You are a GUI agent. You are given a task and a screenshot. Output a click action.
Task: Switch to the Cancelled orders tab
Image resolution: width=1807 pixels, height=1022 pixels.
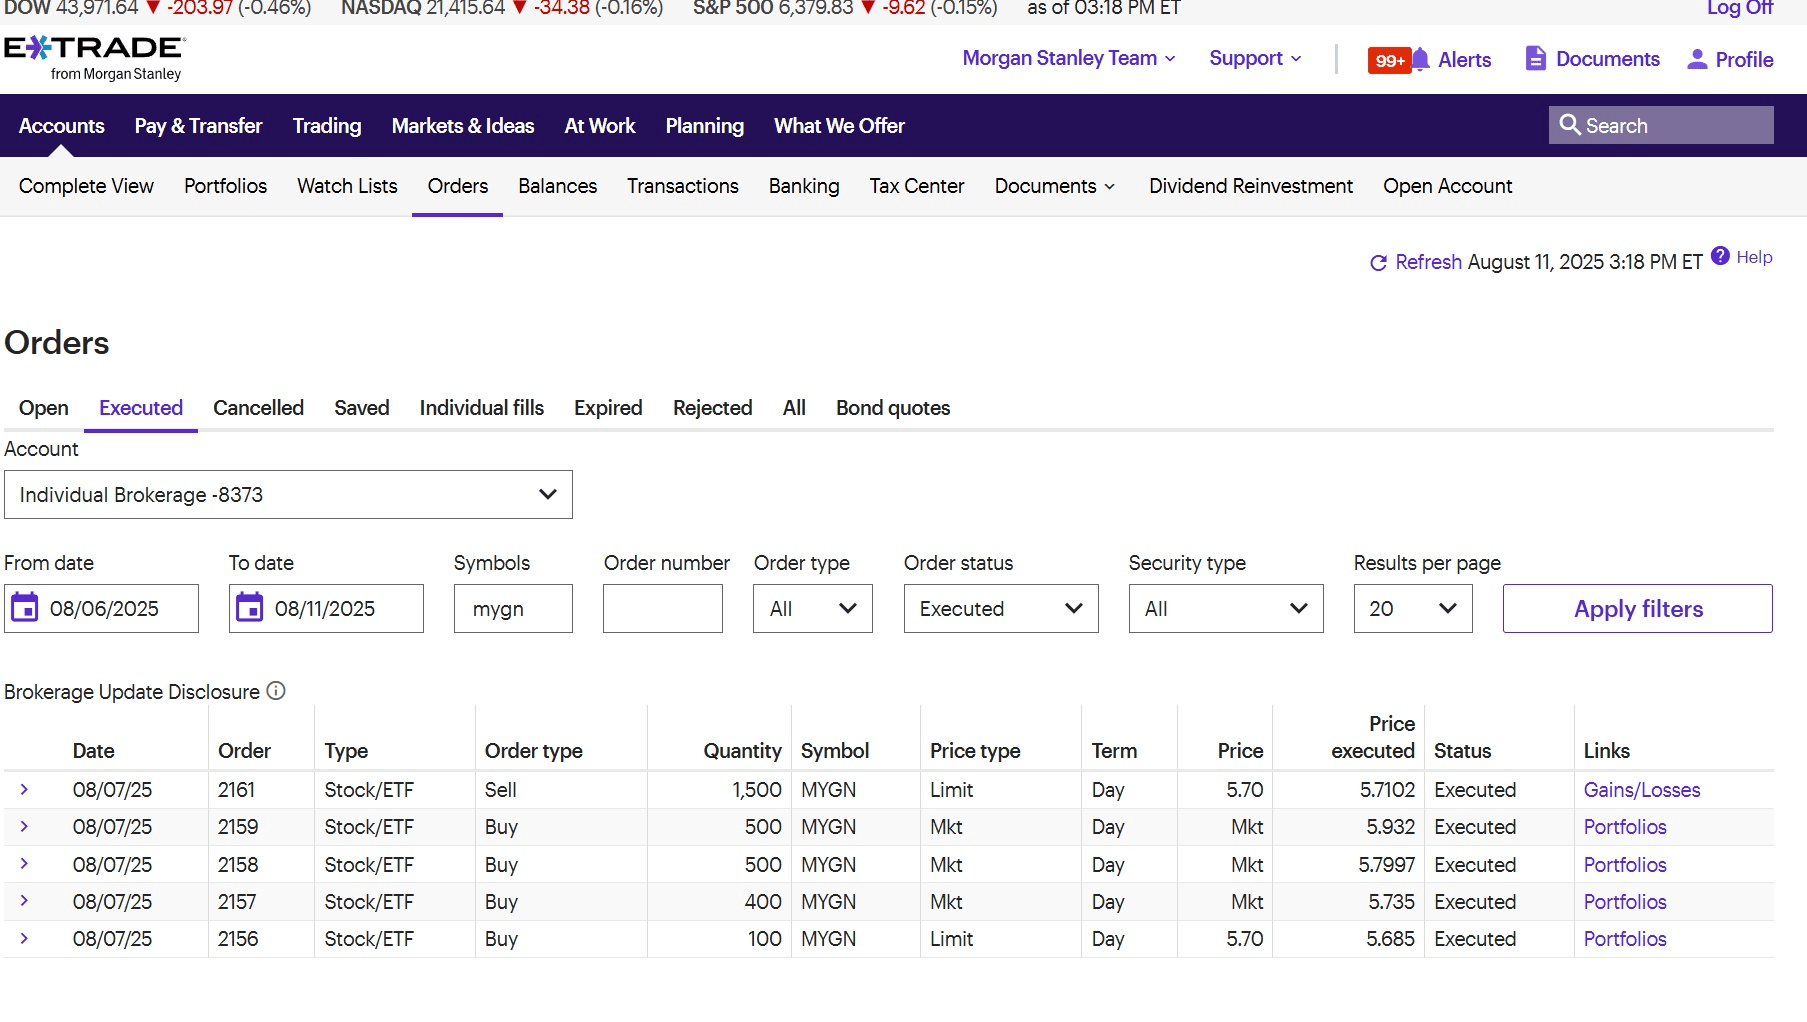(x=258, y=408)
